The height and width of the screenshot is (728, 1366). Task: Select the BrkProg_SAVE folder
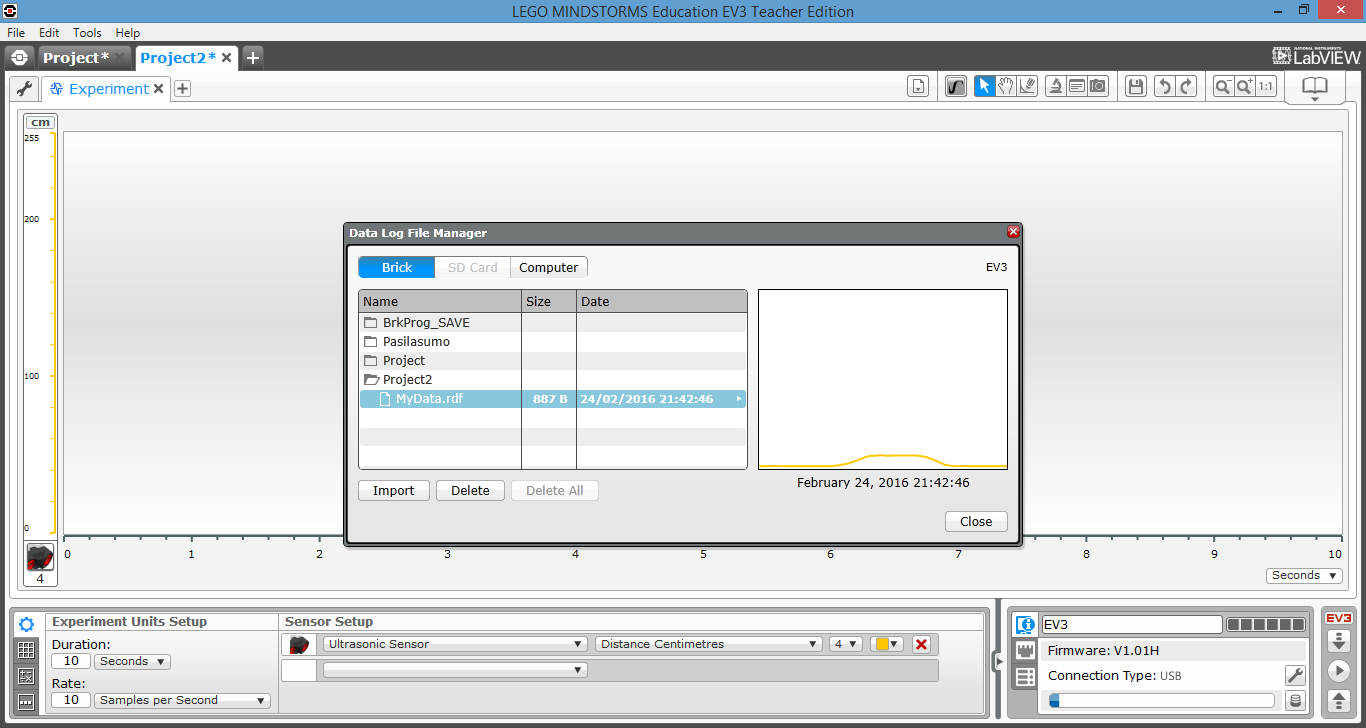tap(553, 322)
